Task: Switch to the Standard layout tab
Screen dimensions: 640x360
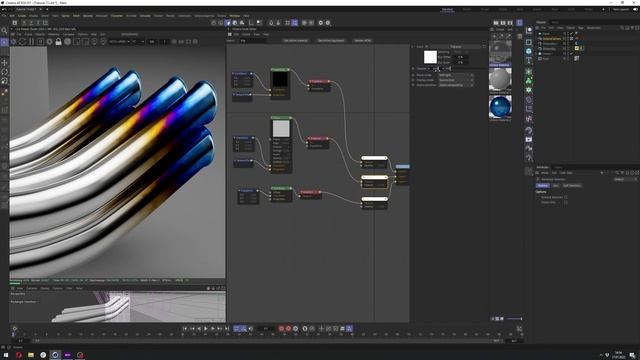Action: tap(447, 9)
